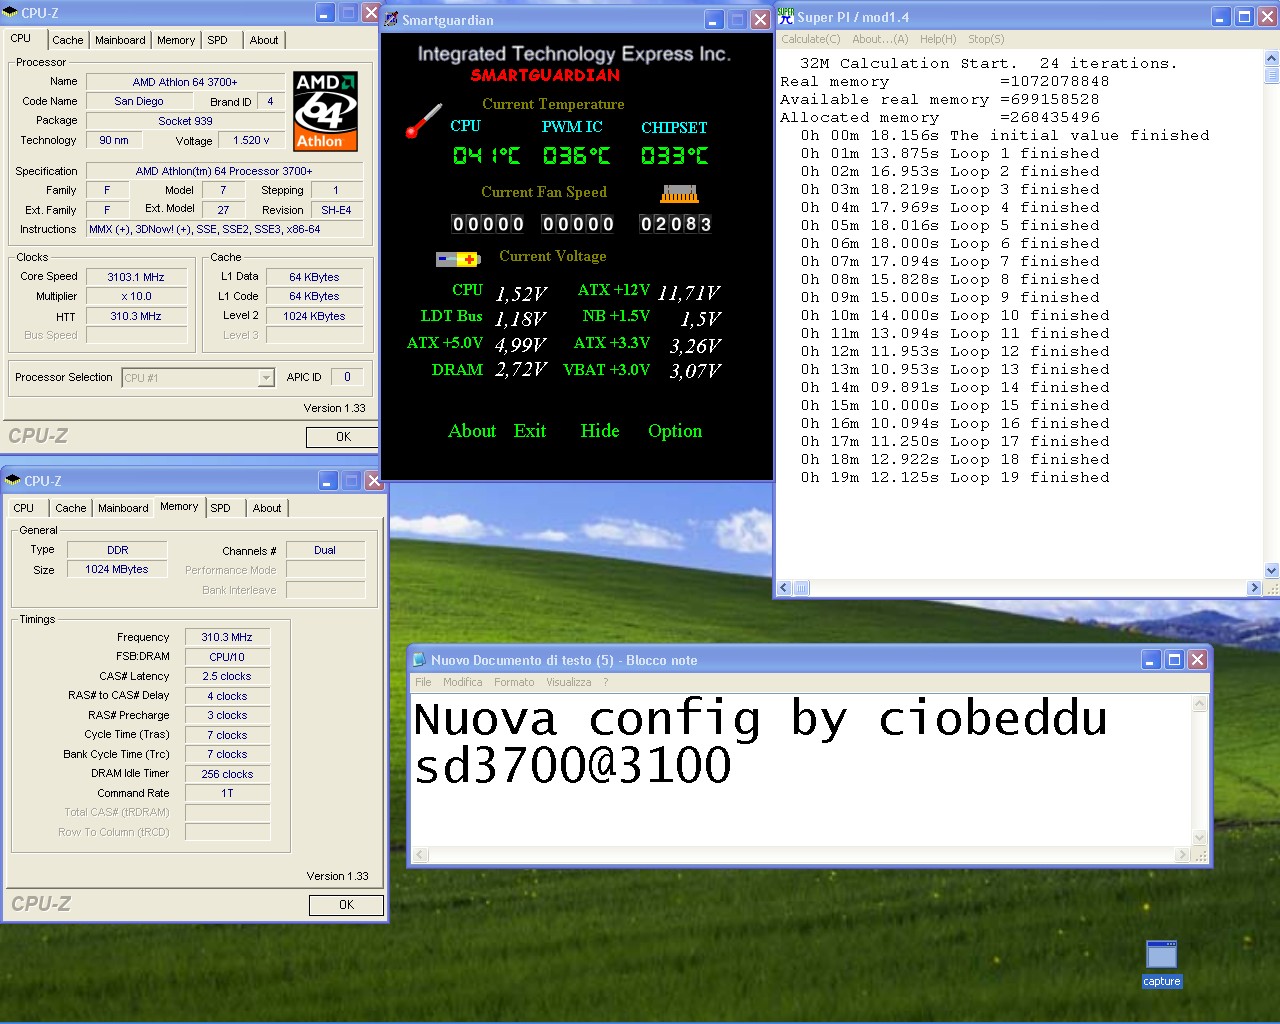Click the Package field Socket 939
Viewport: 1280px width, 1024px height.
(x=185, y=121)
